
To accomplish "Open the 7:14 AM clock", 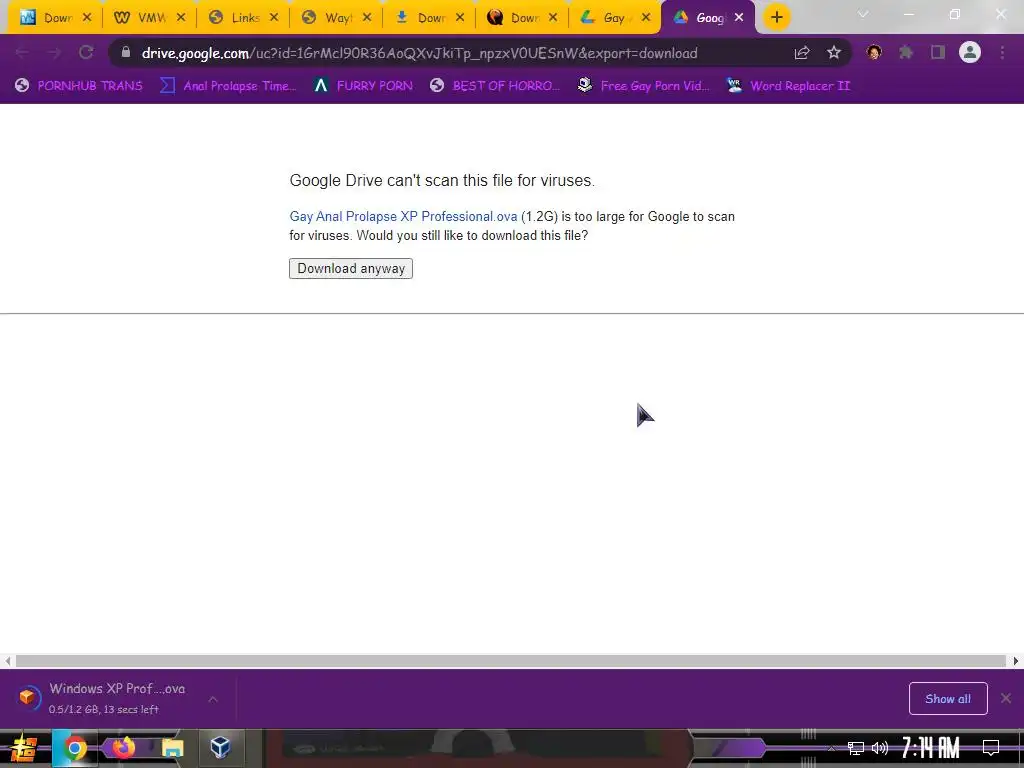I will [931, 748].
